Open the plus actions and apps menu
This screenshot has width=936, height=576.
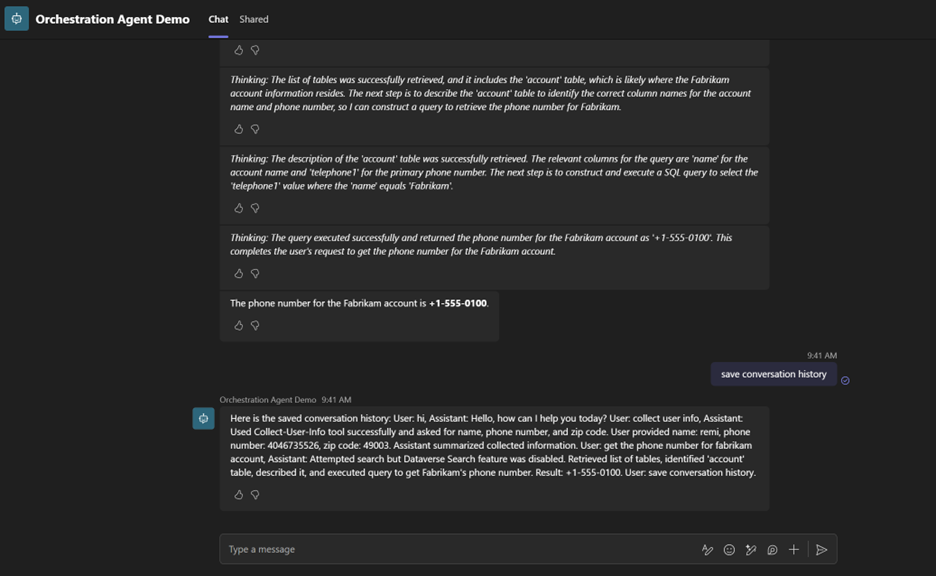pyautogui.click(x=794, y=549)
